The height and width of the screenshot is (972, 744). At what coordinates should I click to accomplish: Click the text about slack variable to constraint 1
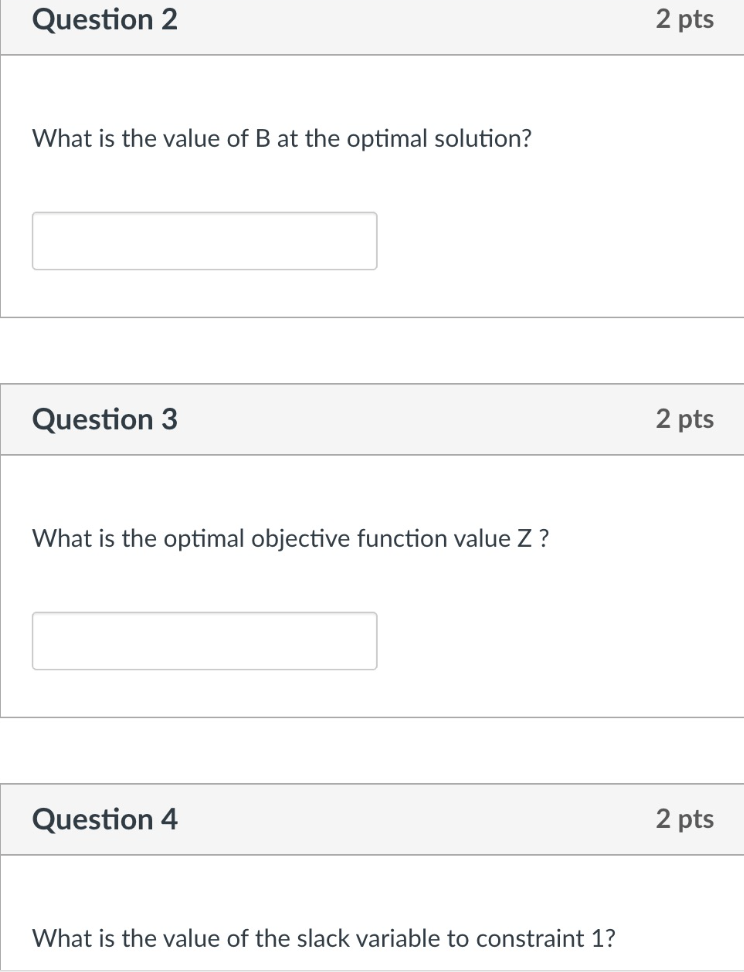(323, 938)
